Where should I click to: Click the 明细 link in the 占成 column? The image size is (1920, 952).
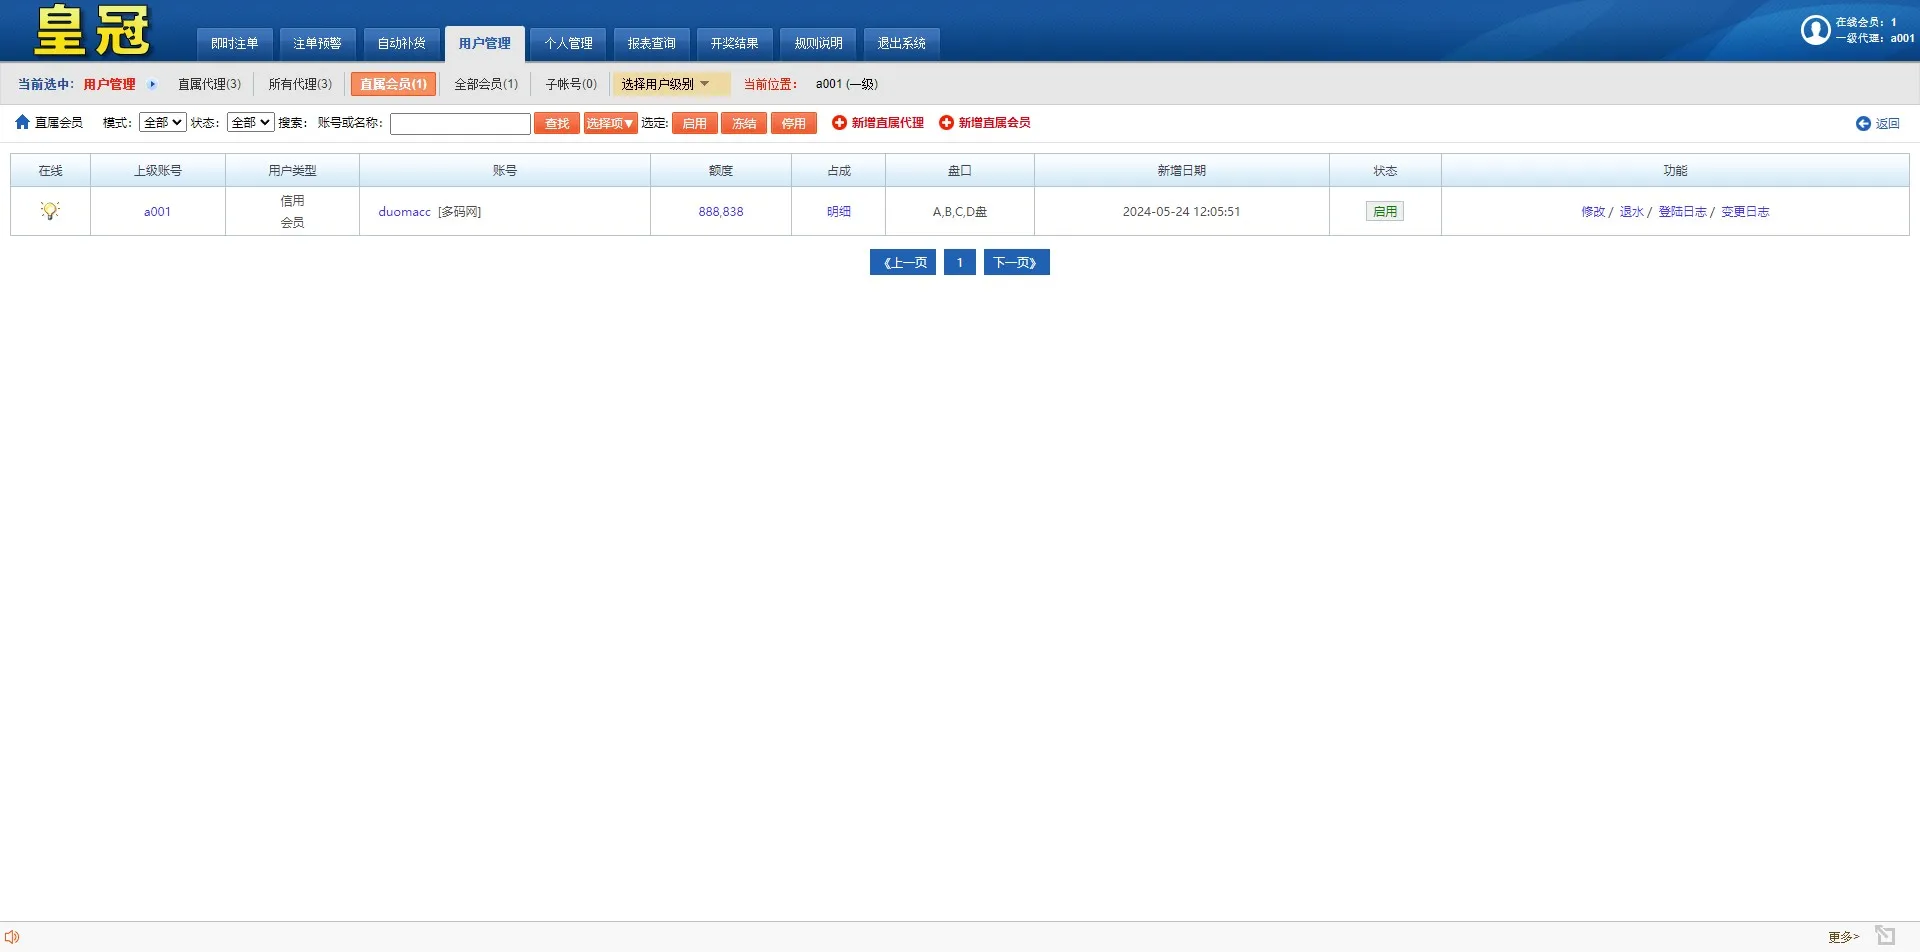[838, 211]
